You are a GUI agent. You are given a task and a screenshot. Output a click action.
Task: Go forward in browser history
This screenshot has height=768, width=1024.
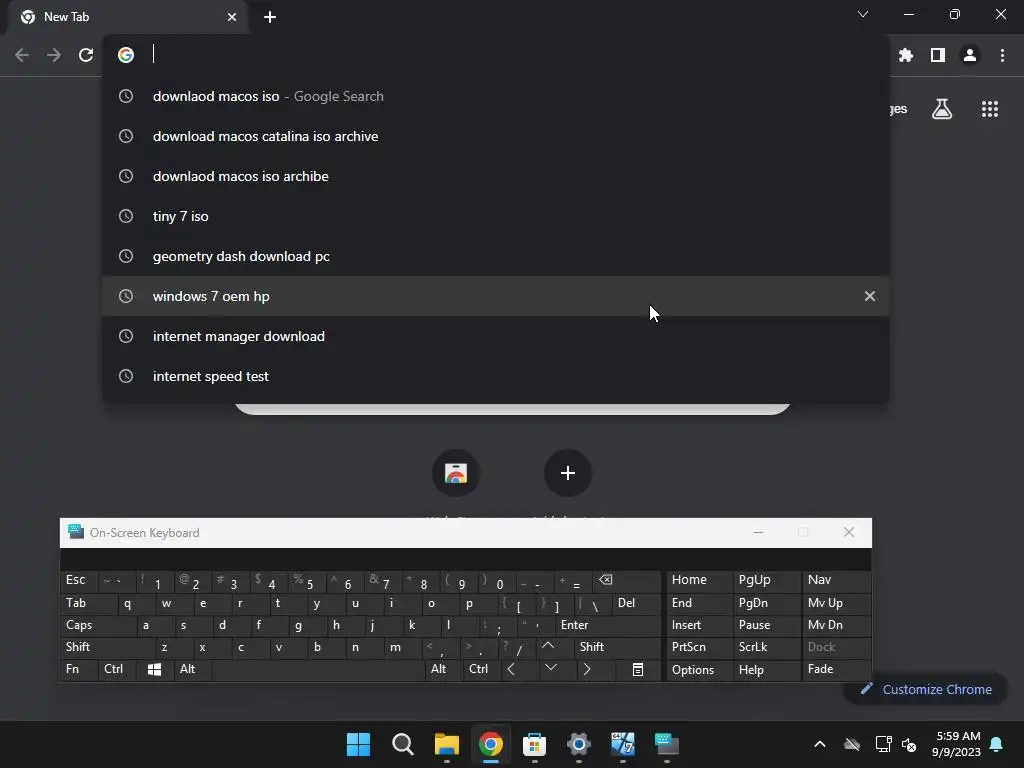point(54,55)
